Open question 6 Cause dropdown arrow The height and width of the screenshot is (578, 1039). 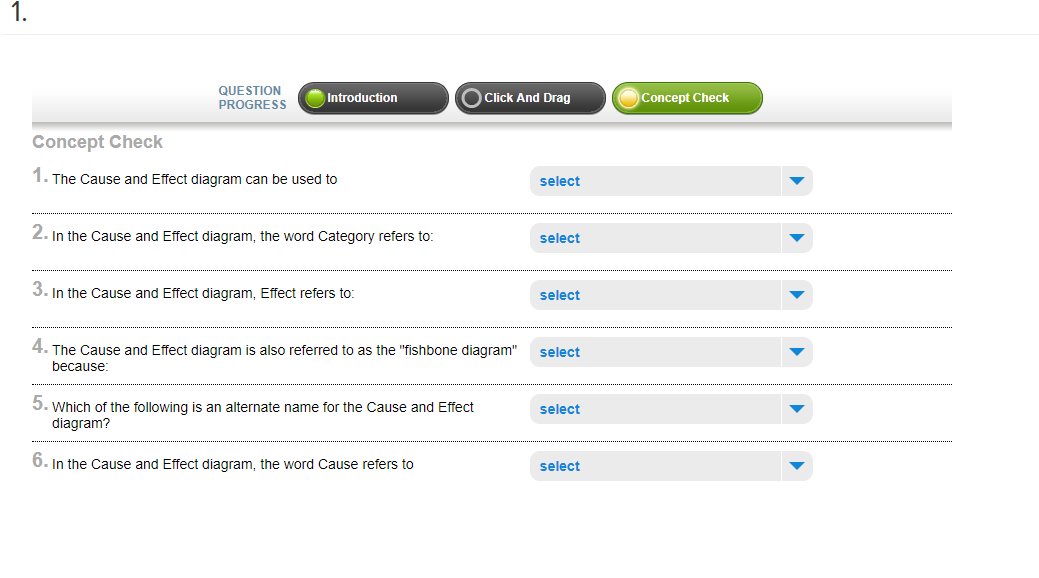(x=797, y=466)
